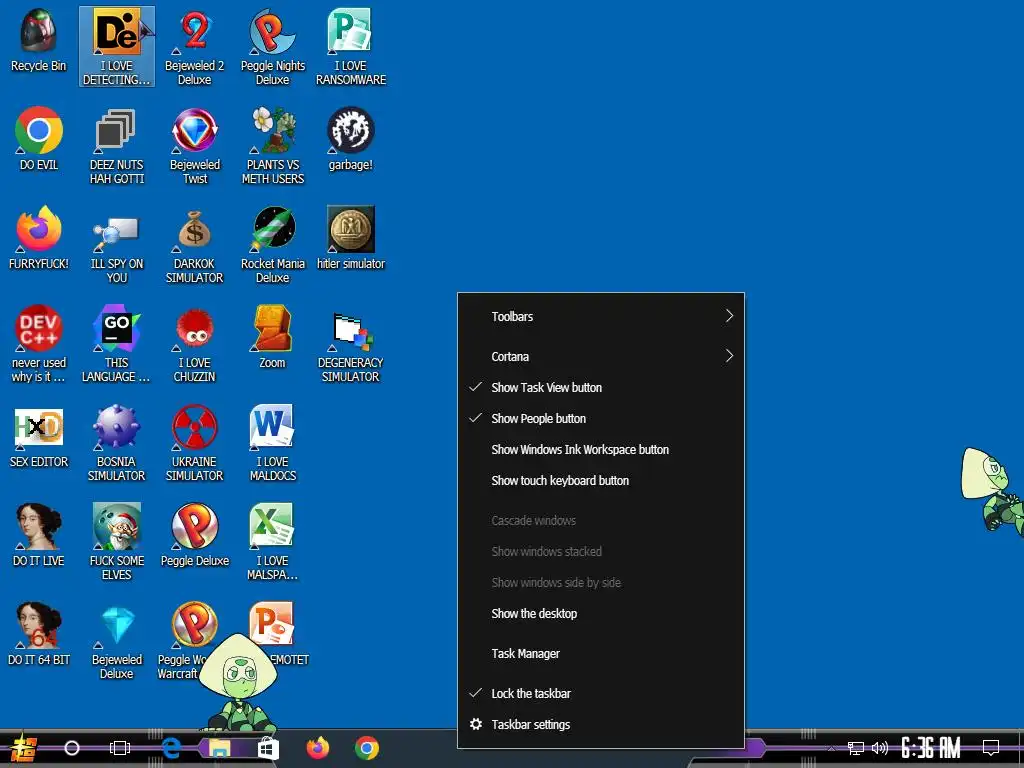Open File Explorer from the taskbar
This screenshot has width=1024, height=768.
pyautogui.click(x=219, y=748)
